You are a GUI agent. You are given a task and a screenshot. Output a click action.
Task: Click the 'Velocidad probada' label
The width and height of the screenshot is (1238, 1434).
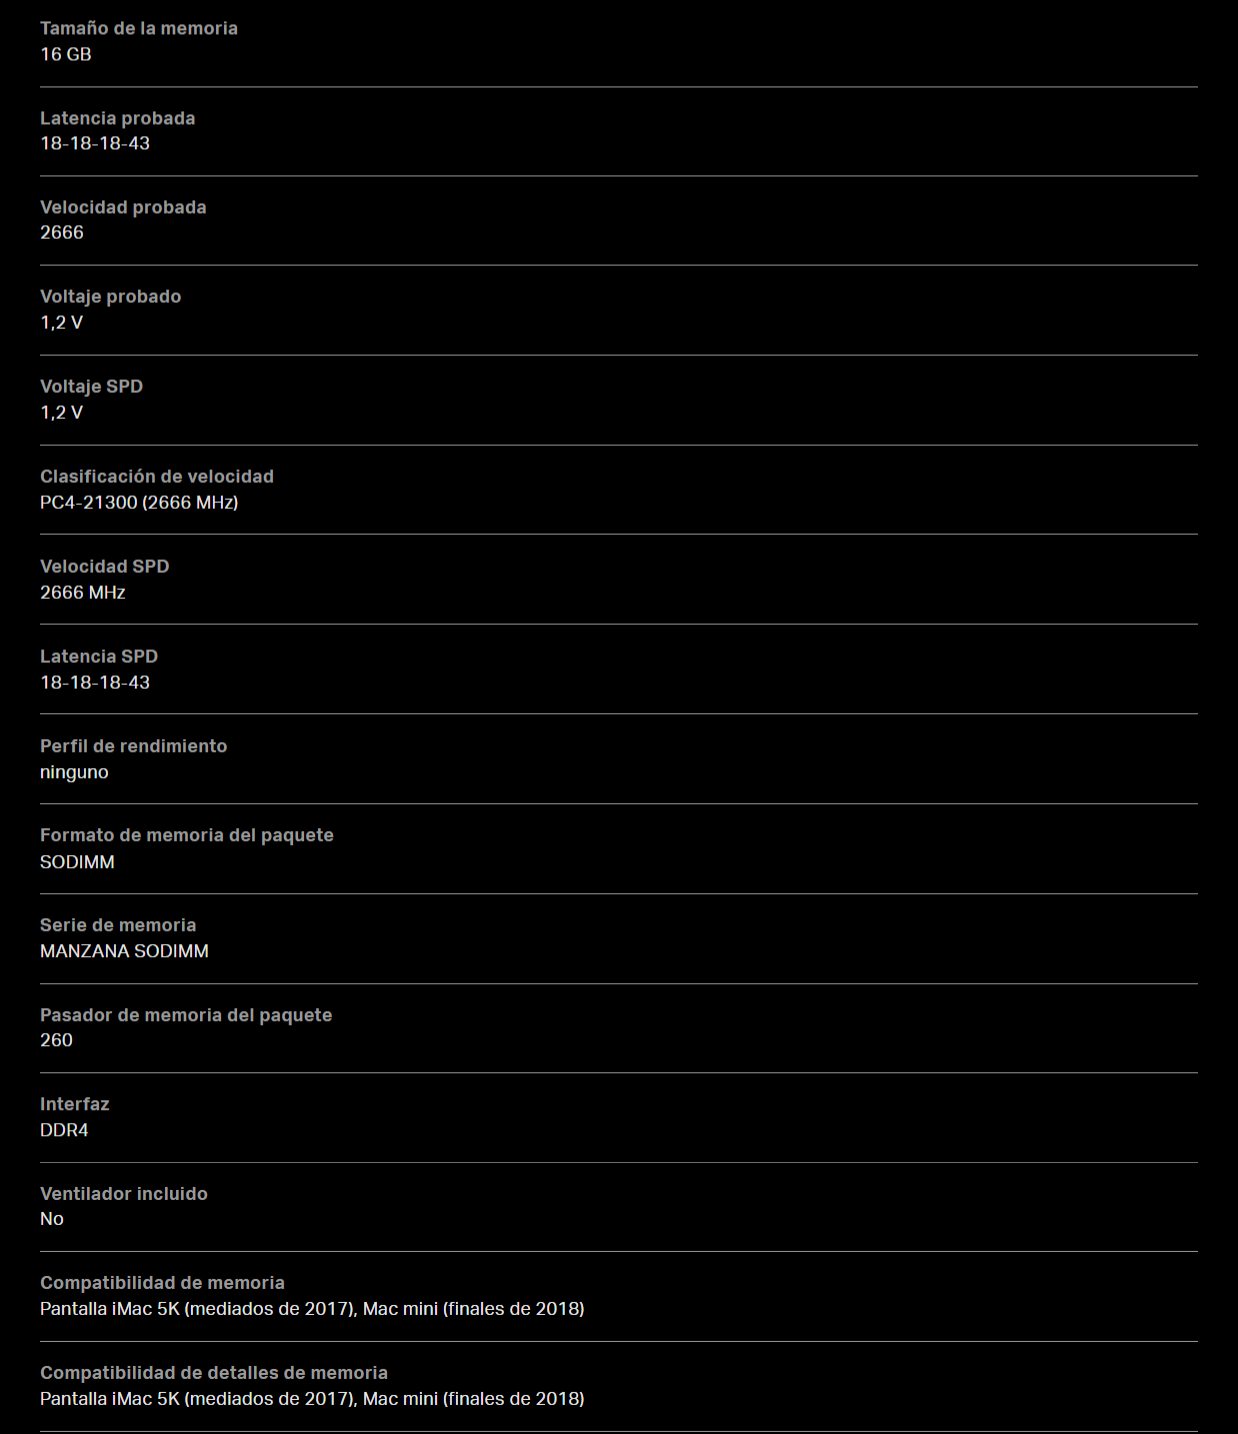click(123, 207)
